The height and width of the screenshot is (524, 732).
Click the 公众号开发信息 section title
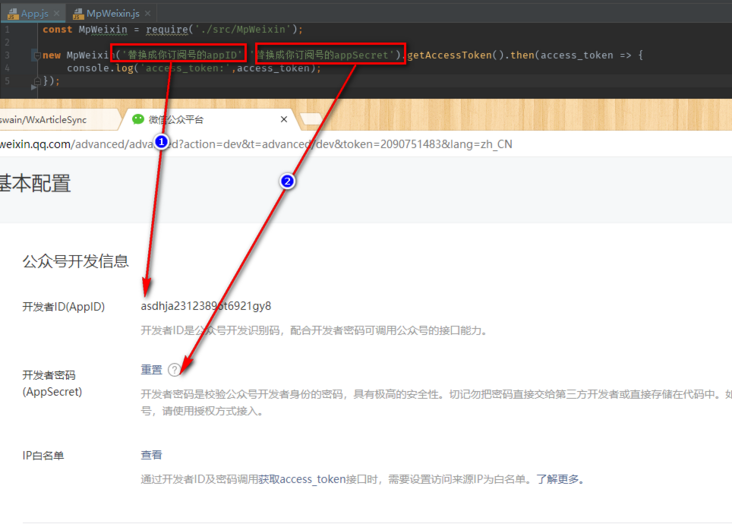[x=76, y=261]
